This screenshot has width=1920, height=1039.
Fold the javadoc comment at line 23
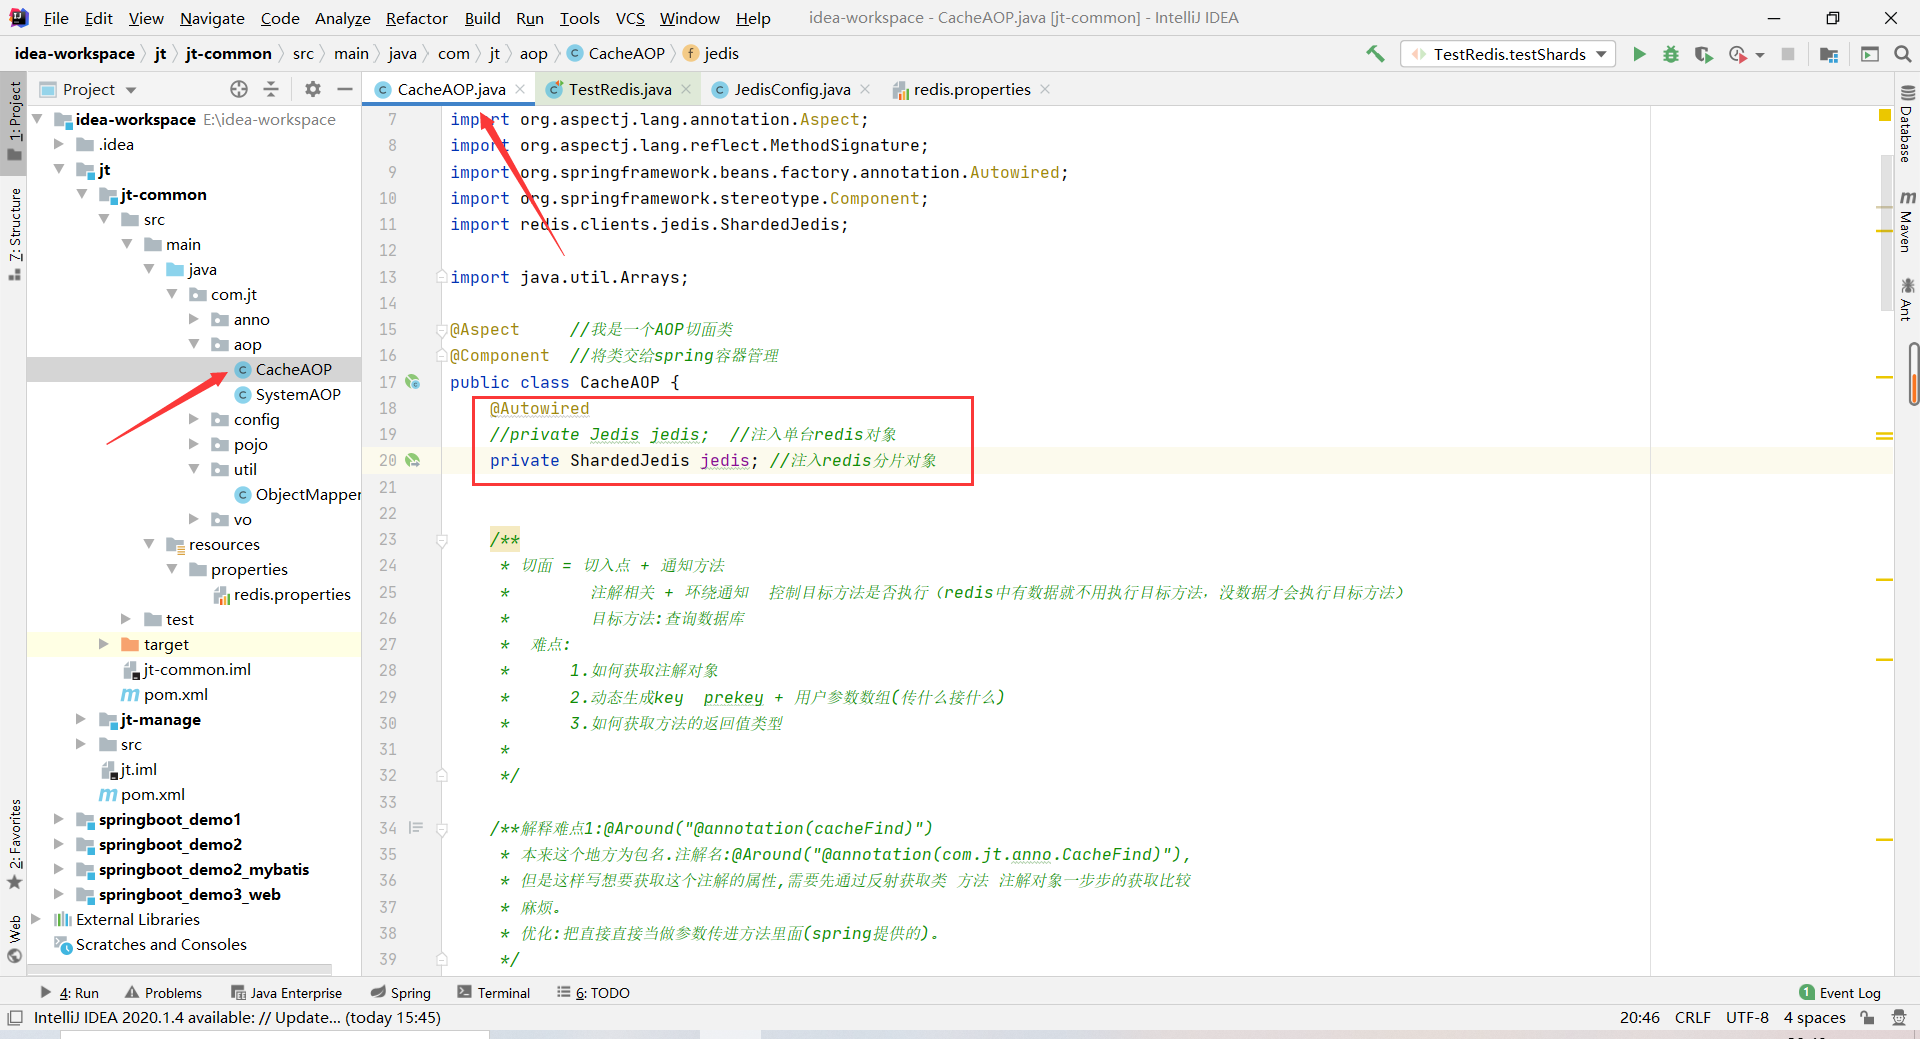pos(441,540)
